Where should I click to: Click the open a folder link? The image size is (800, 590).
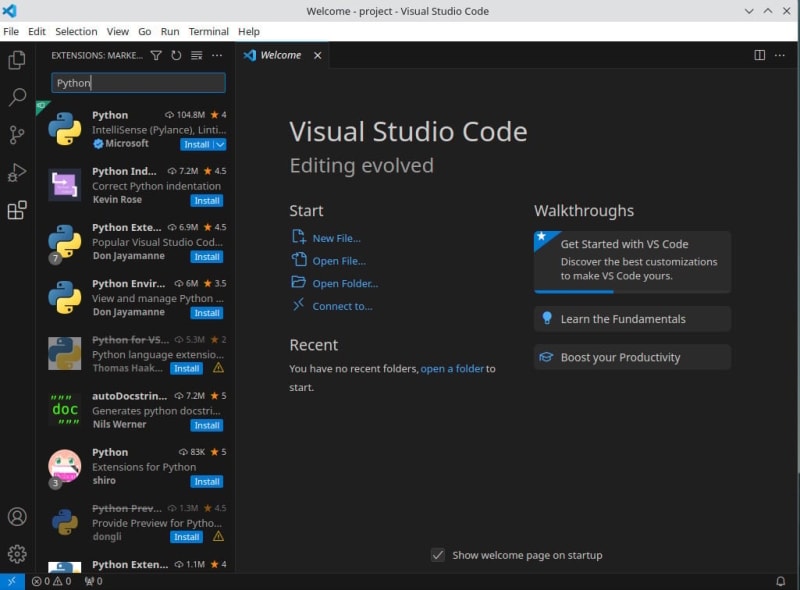[x=452, y=369]
